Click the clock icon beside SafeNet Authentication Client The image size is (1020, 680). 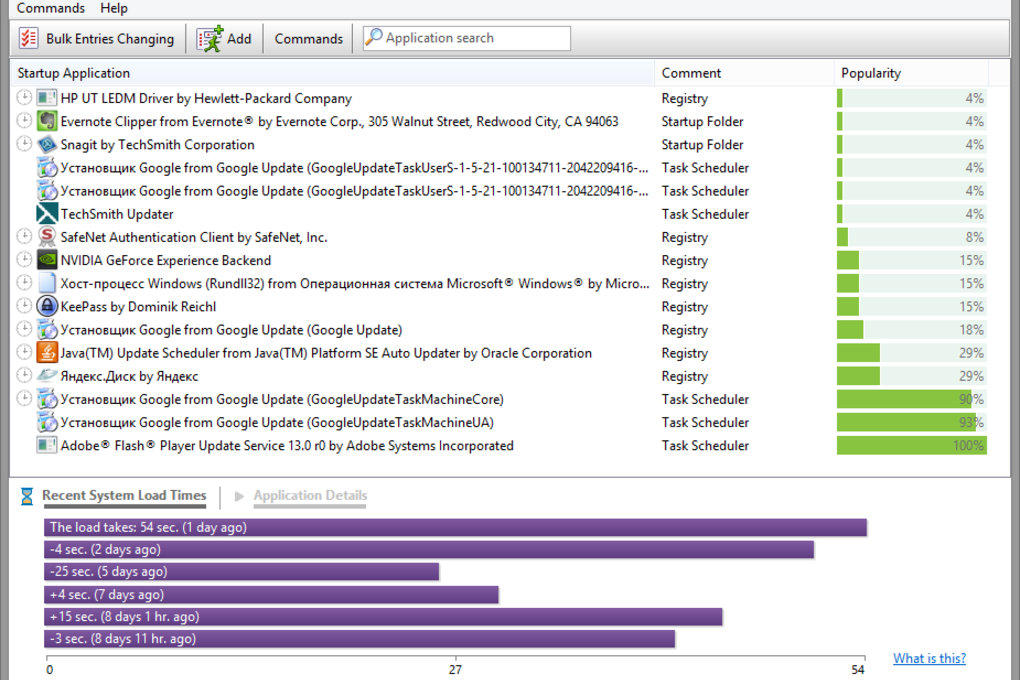(24, 237)
